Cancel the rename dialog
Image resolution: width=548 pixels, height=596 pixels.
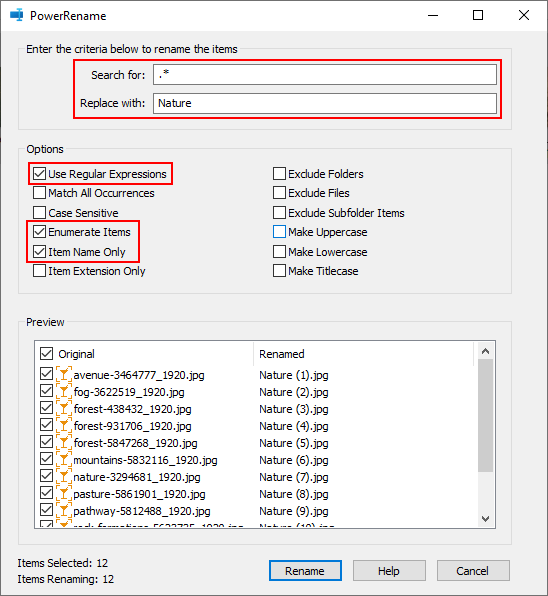[x=473, y=571]
